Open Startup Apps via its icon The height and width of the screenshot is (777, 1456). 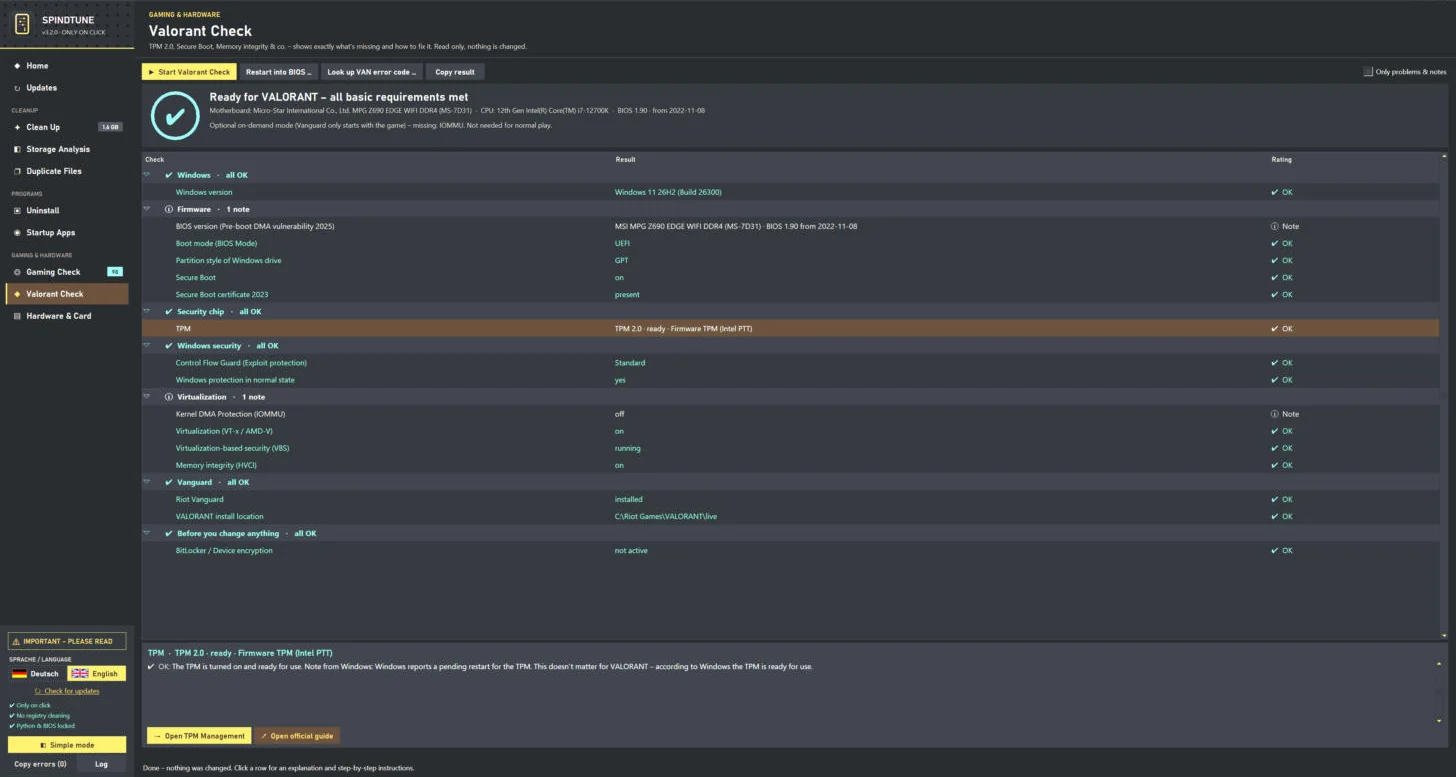[17, 233]
